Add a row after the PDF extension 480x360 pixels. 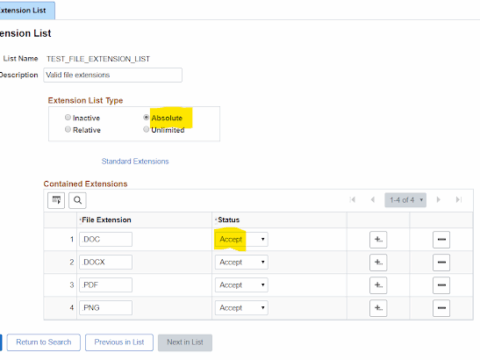378,285
